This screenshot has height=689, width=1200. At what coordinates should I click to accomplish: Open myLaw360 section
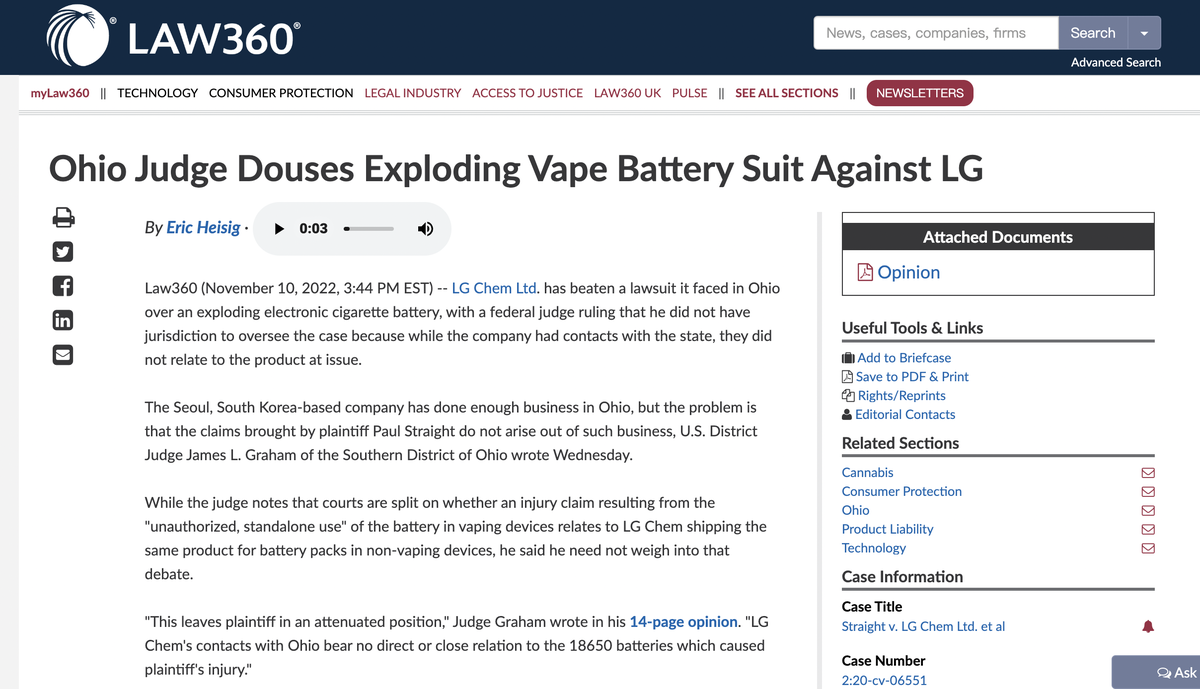[60, 93]
